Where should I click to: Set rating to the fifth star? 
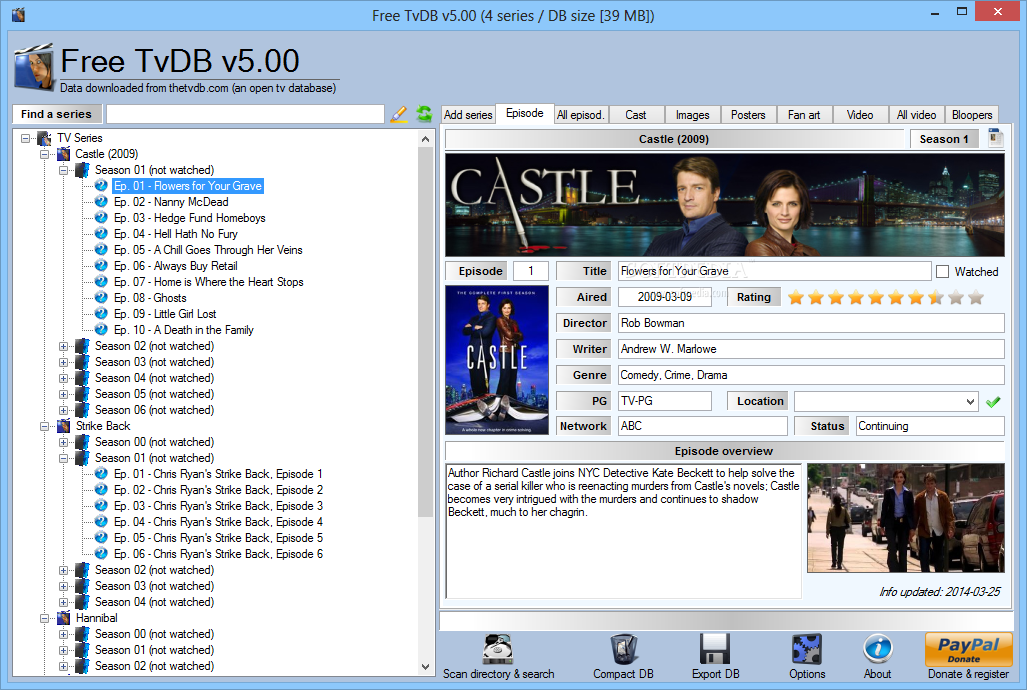[x=876, y=297]
